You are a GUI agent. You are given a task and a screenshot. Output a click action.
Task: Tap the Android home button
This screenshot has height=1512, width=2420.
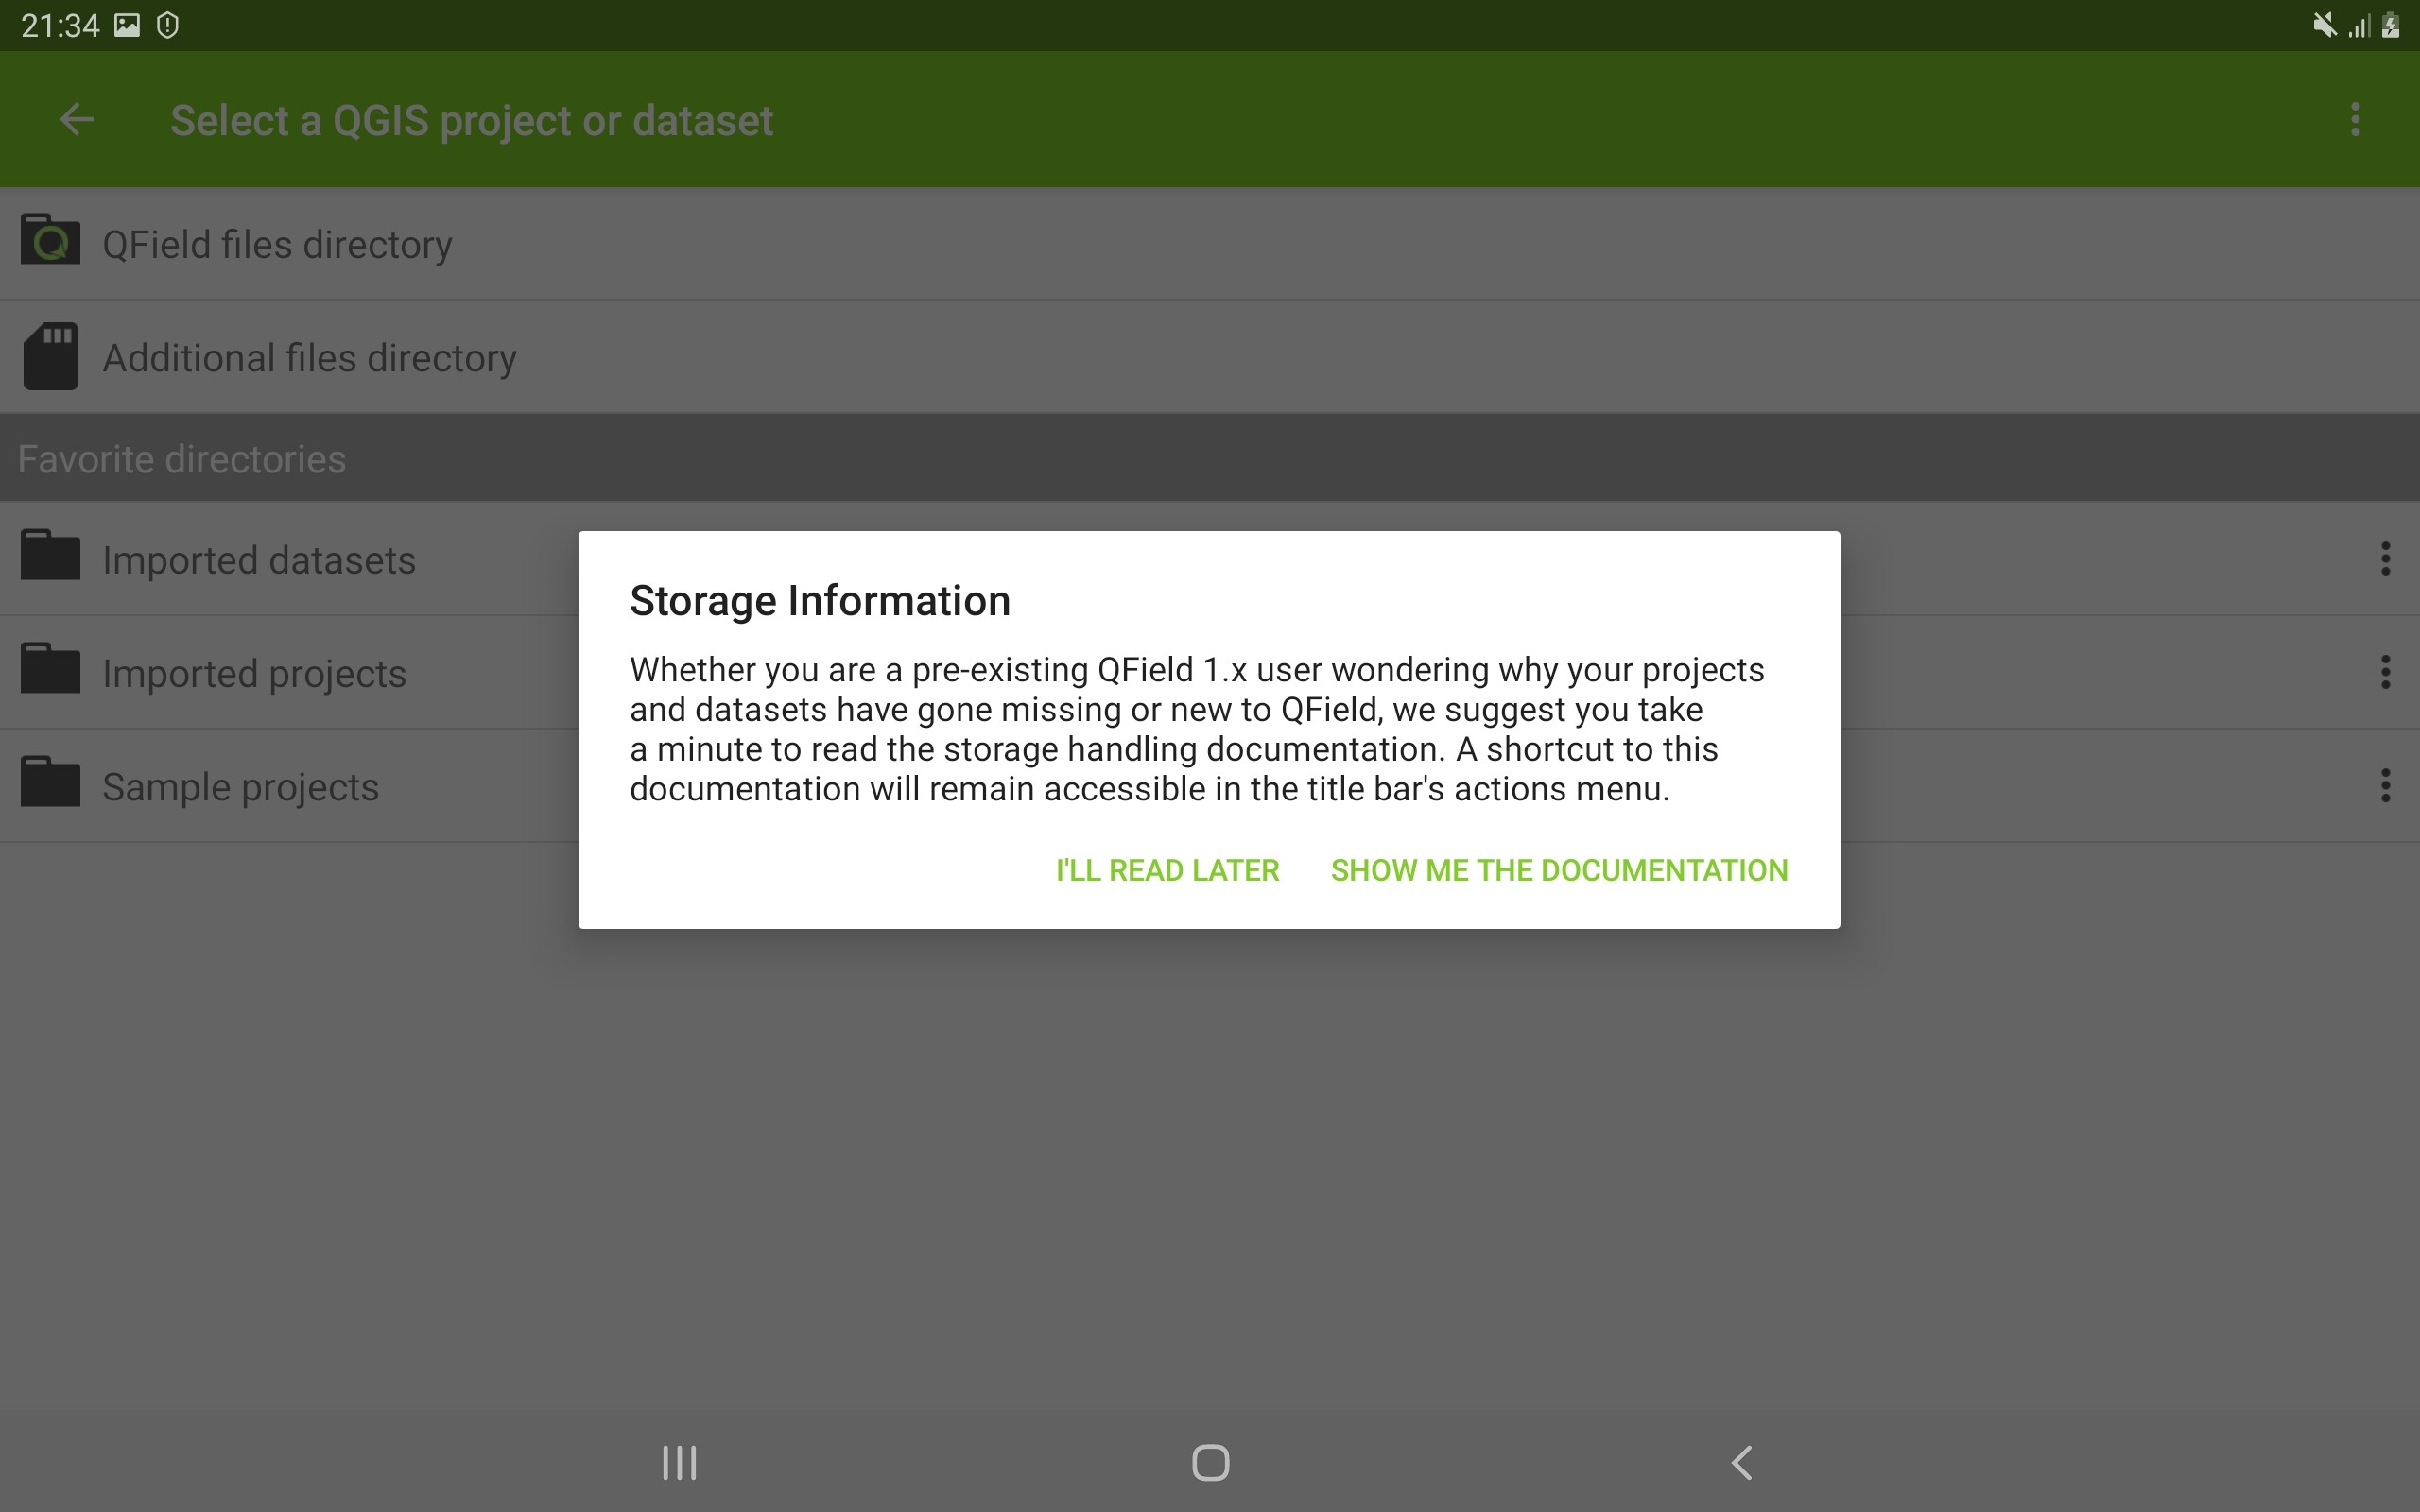click(x=1210, y=1463)
